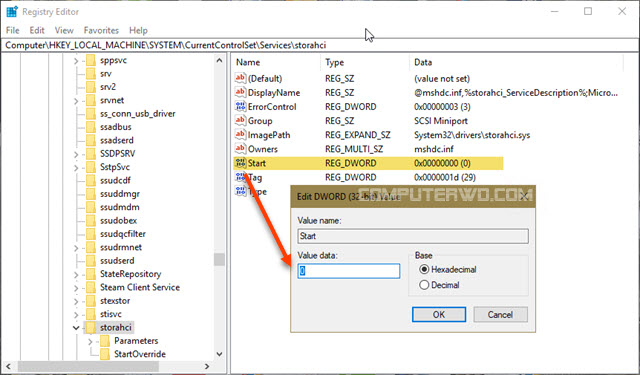Expand the sppsvc tree node

pos(76,61)
